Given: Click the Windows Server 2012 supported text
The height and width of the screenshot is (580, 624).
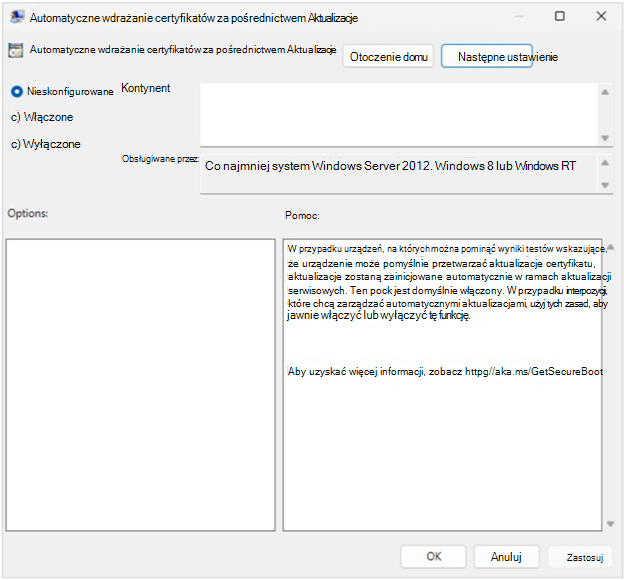Looking at the screenshot, I should tap(390, 166).
